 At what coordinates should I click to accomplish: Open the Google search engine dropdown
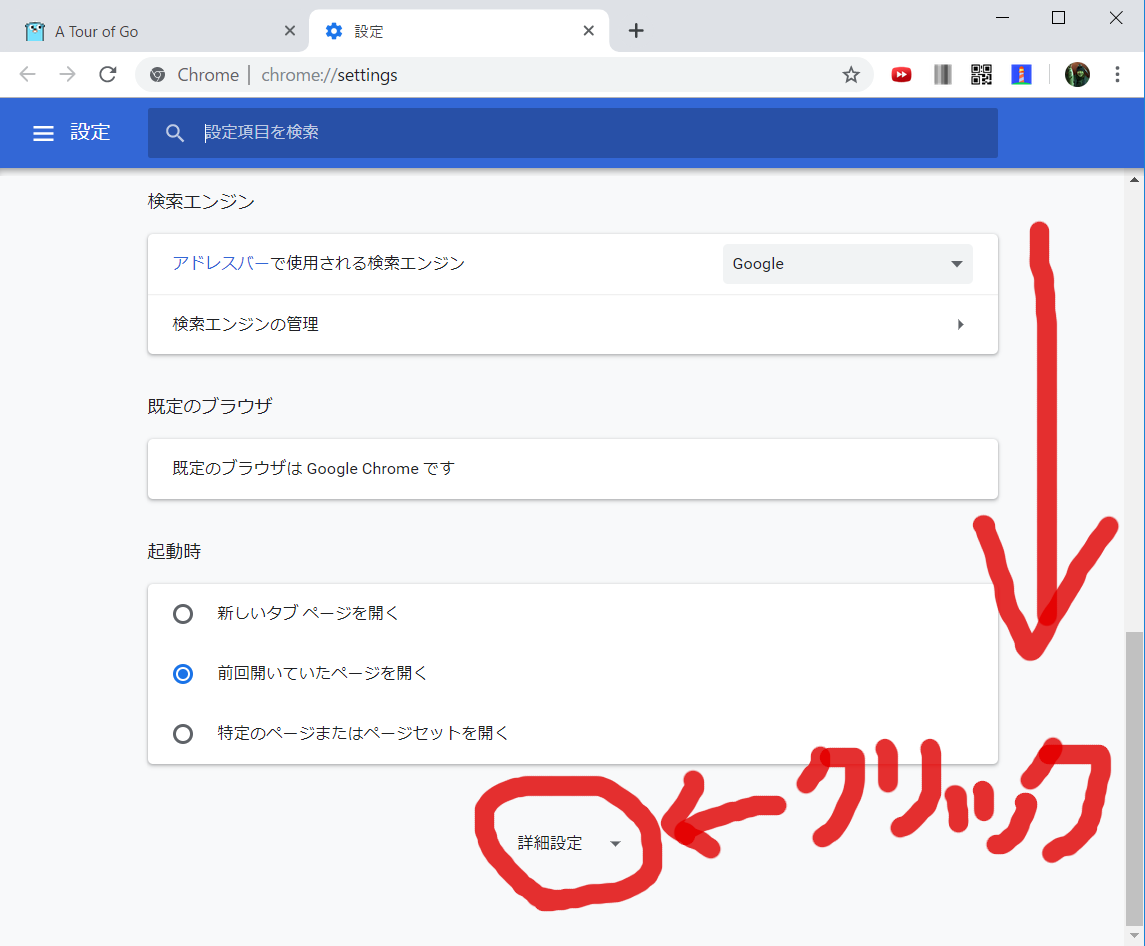click(x=847, y=264)
